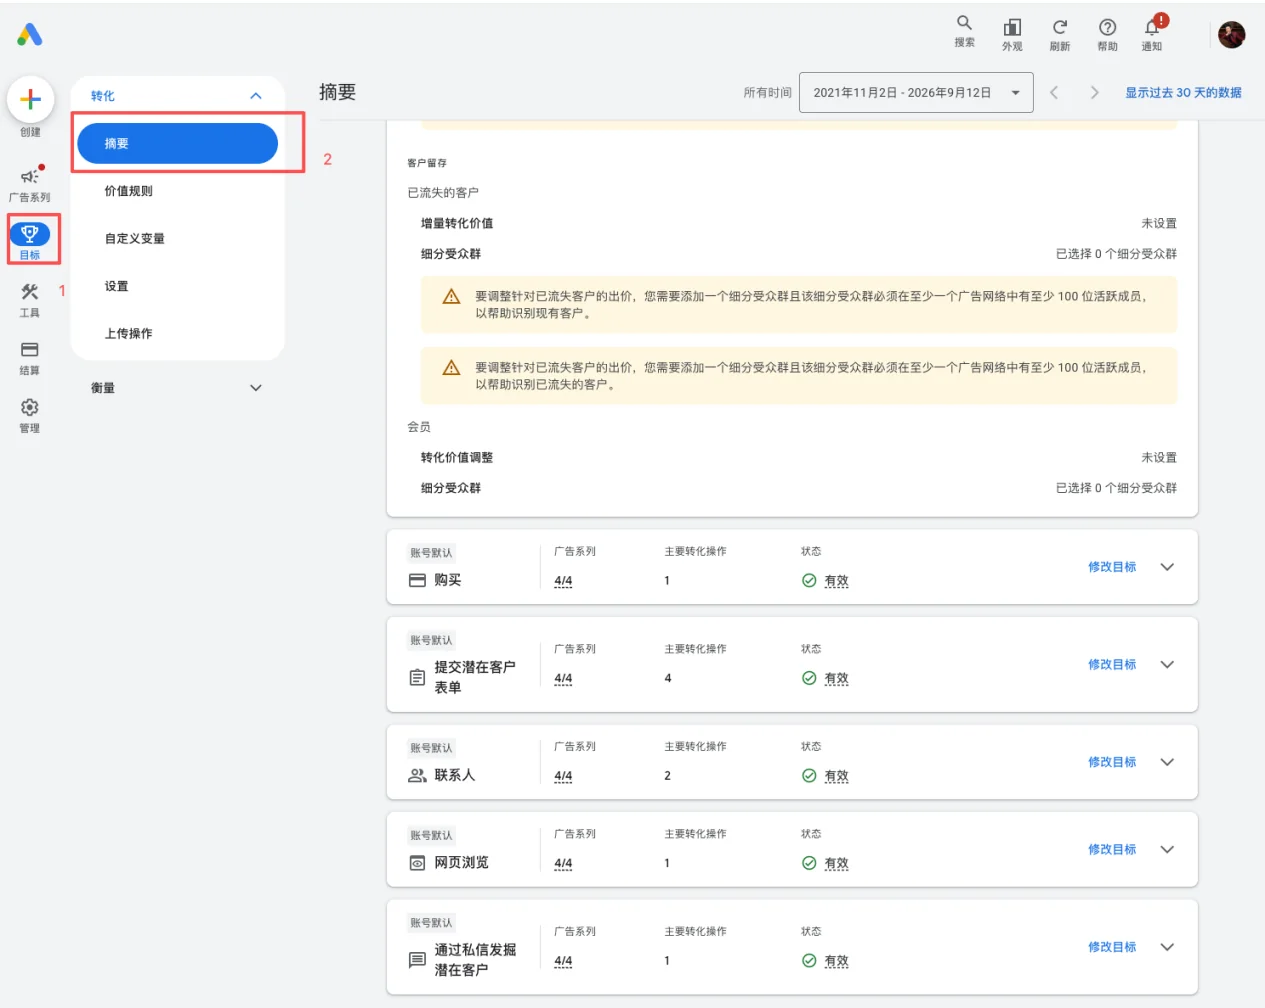The height and width of the screenshot is (1008, 1265).
Task: Expand the 购买 goal card
Action: coord(1167,567)
